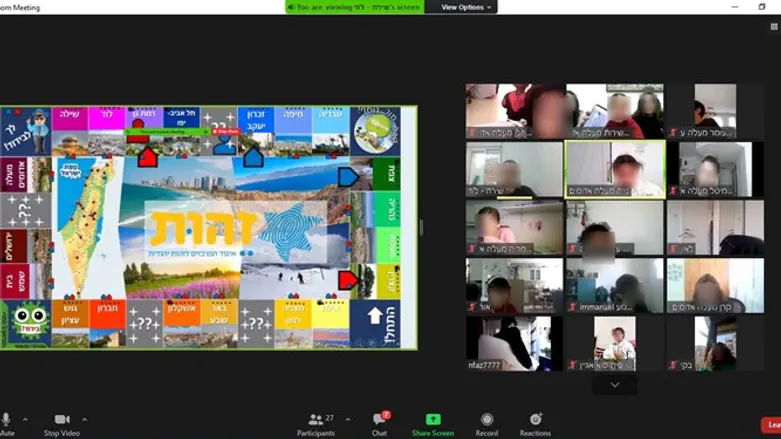Expand the audio options arrow beside Mute
781x439 pixels.
coord(25,419)
